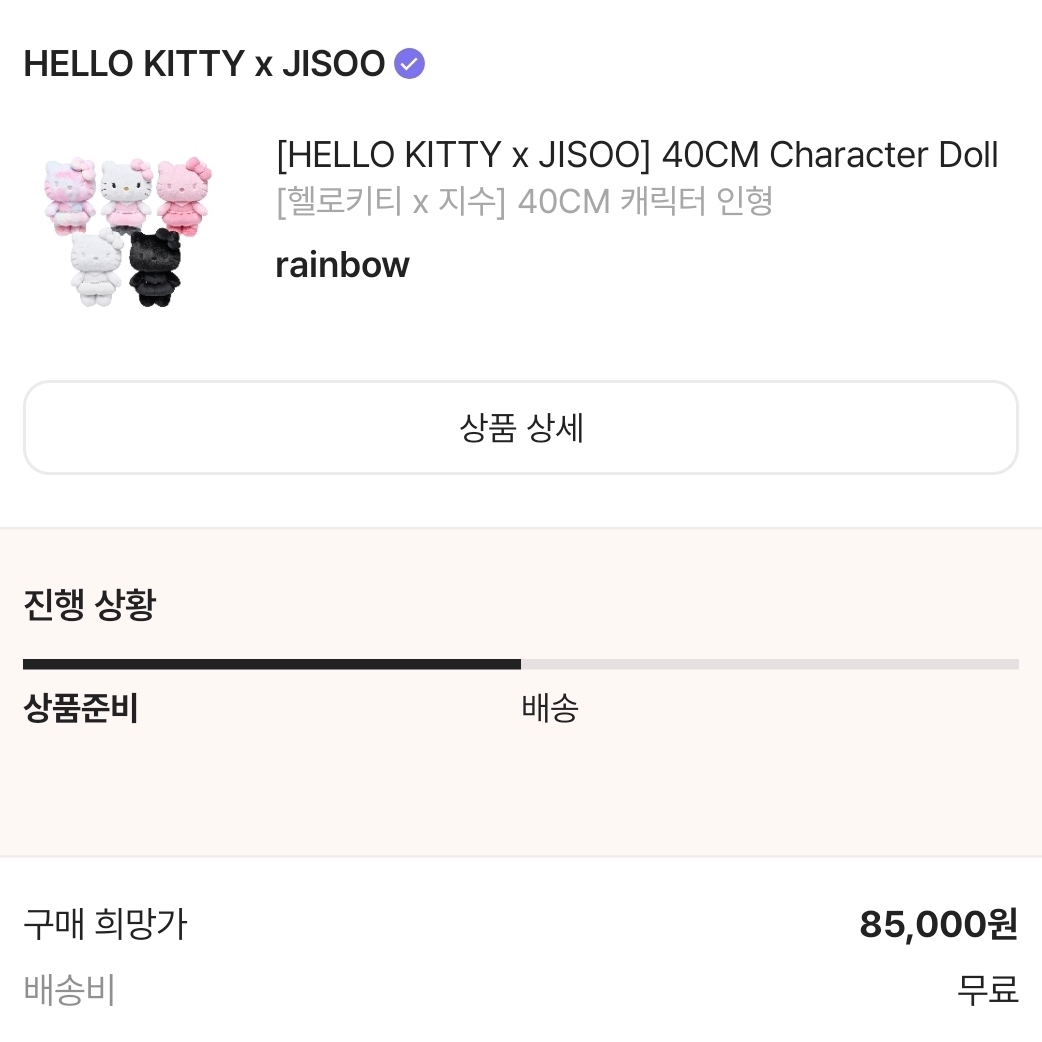
Task: Open the 40CM Character Doll product title
Action: pyautogui.click(x=637, y=155)
